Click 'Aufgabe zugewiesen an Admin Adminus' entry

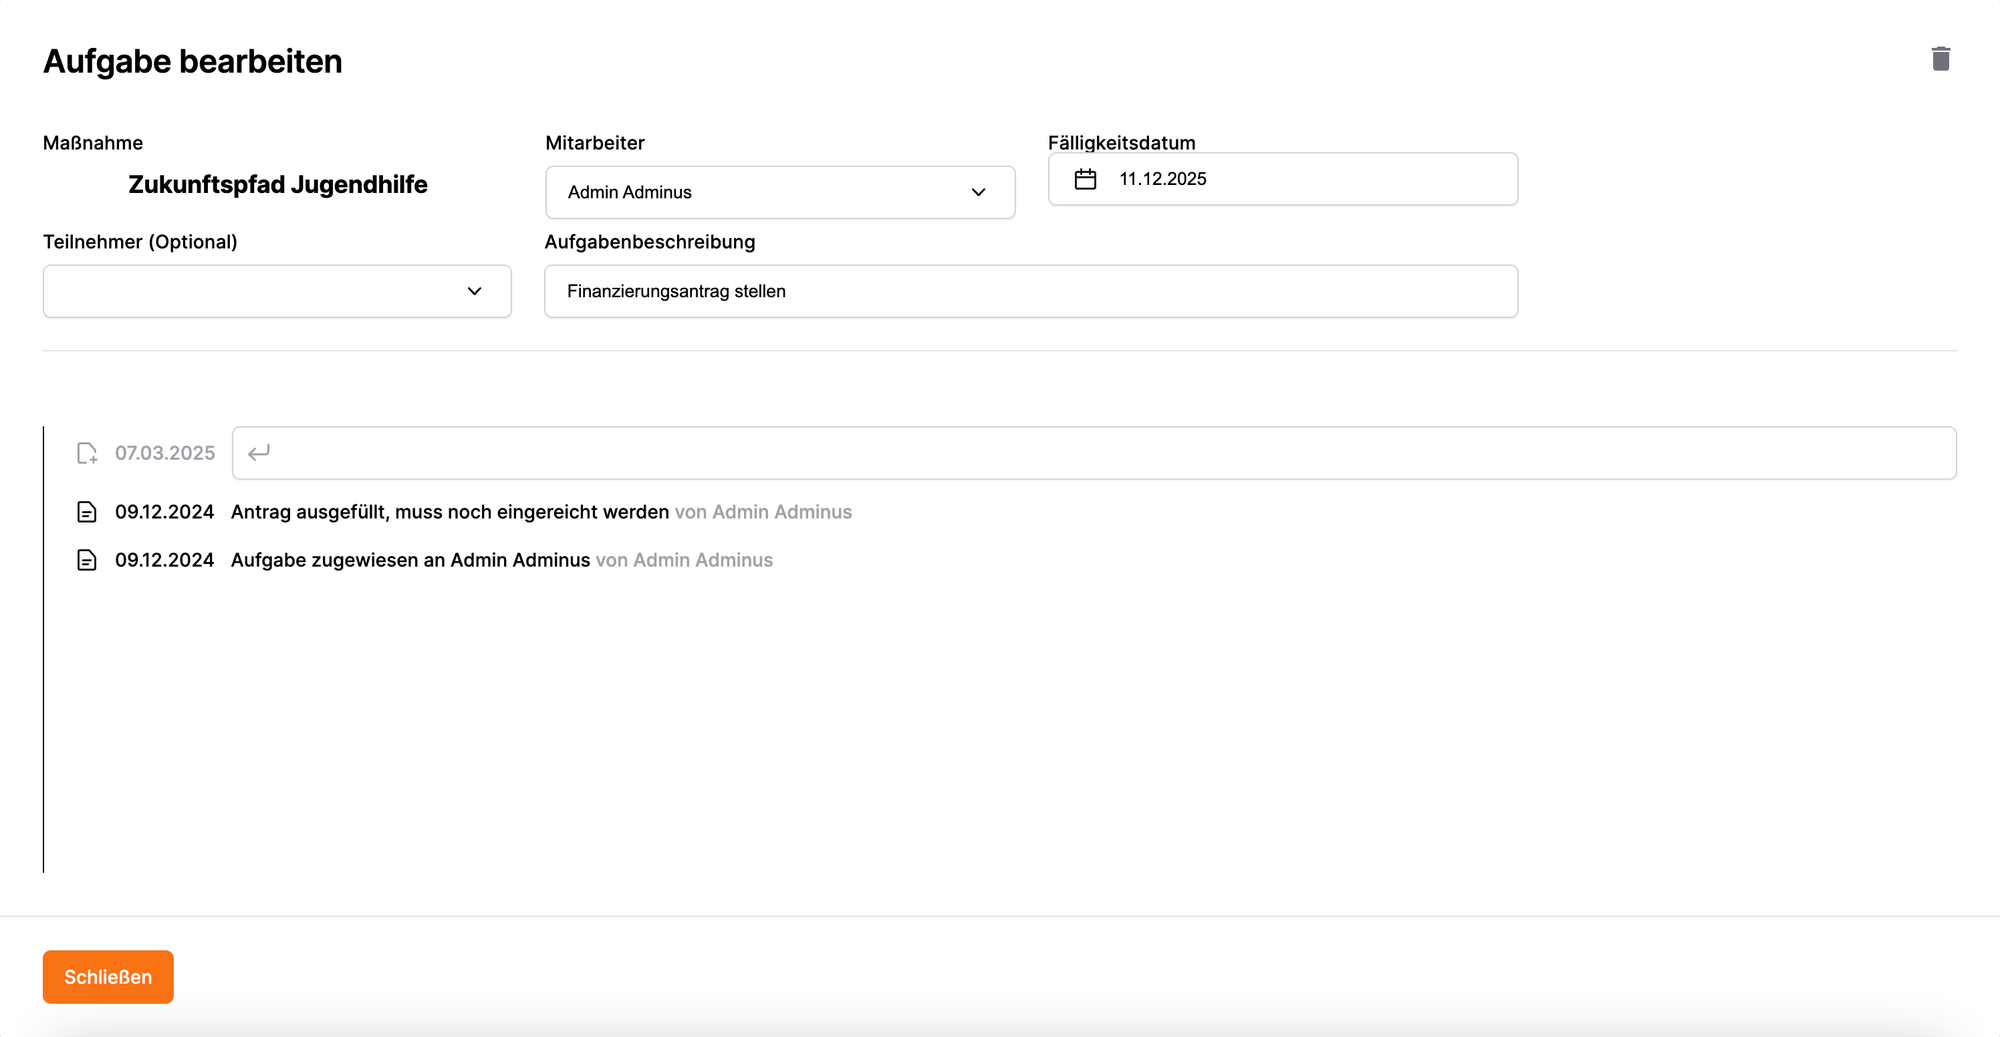(411, 560)
